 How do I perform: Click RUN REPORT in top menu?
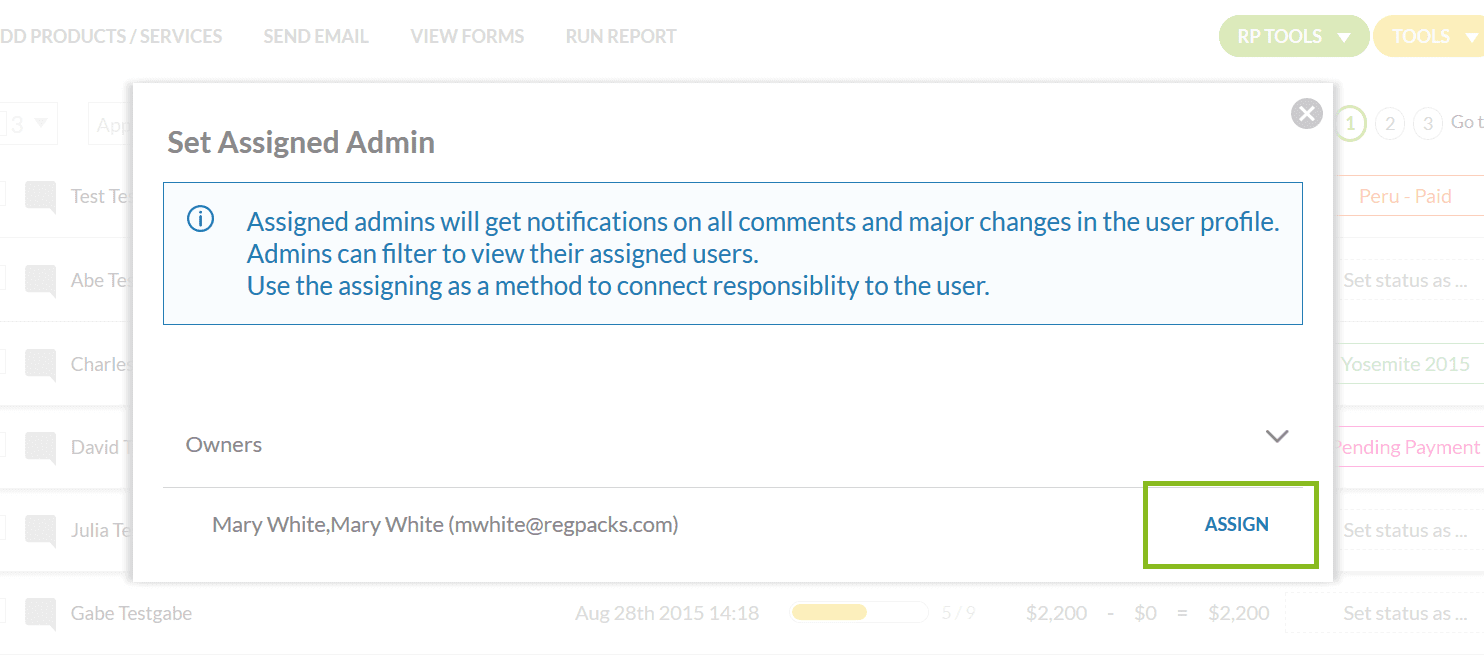pos(621,37)
